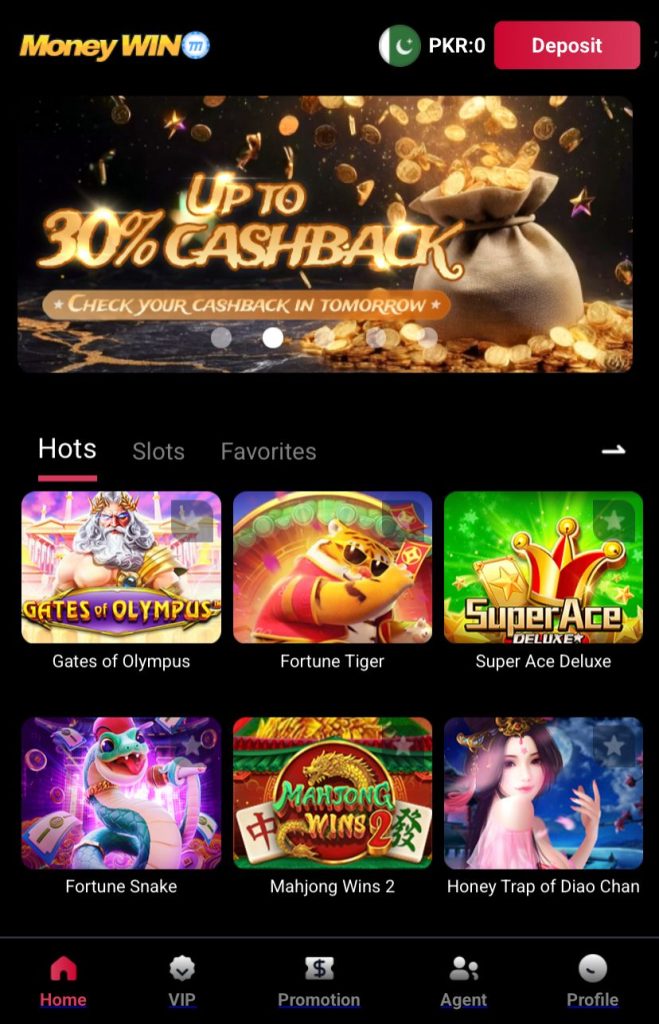Viewport: 659px width, 1024px height.
Task: Select the first banner carousel dot
Action: pyautogui.click(x=221, y=338)
